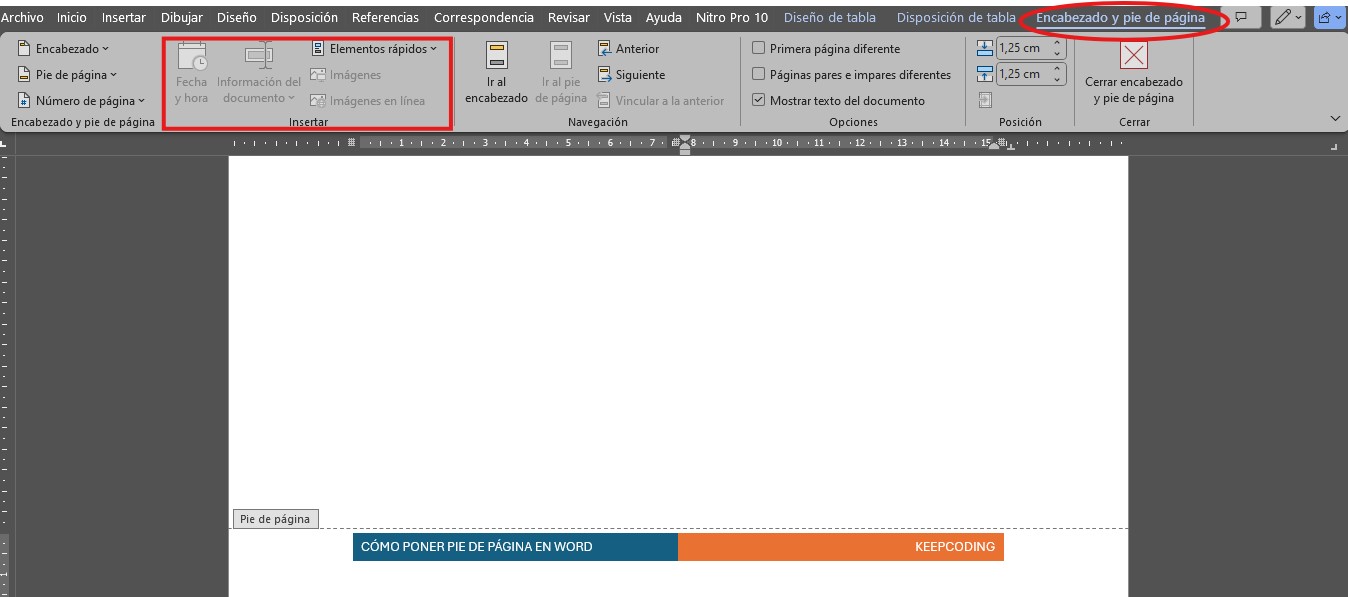Click header top position value field
The image size is (1348, 597).
pos(1022,48)
